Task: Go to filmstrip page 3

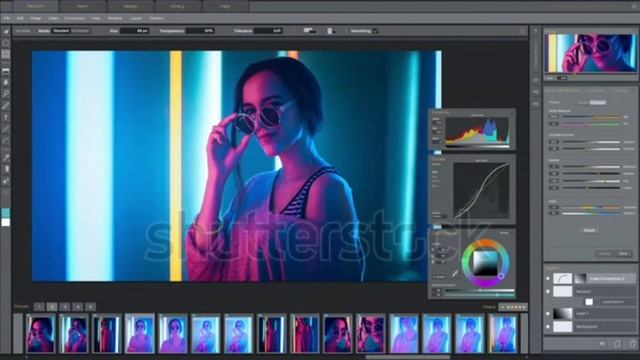Action: tap(65, 307)
